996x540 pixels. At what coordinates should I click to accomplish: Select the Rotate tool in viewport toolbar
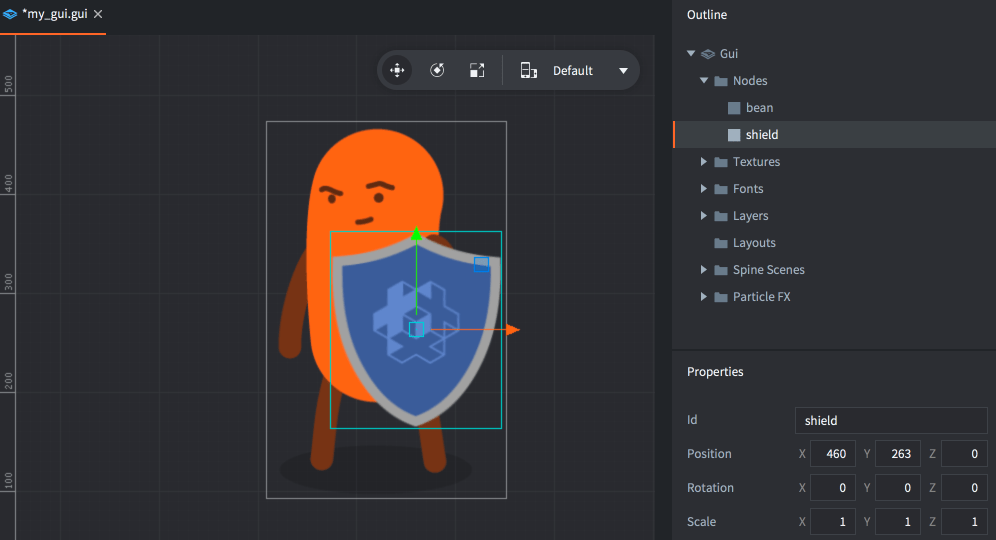437,71
